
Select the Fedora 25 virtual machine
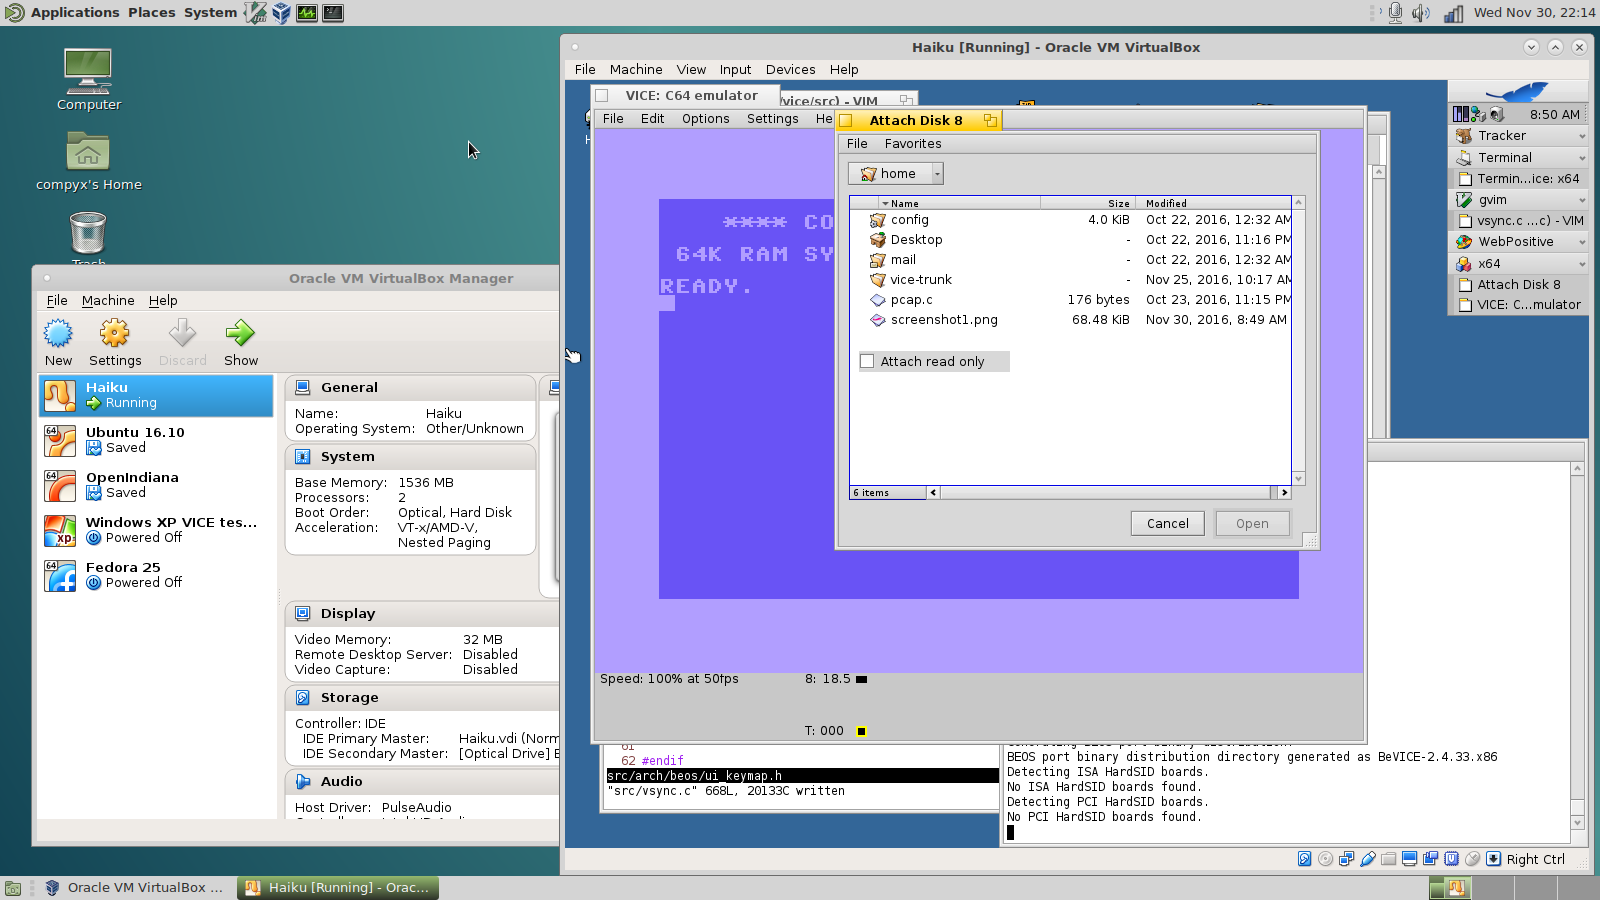tap(156, 575)
